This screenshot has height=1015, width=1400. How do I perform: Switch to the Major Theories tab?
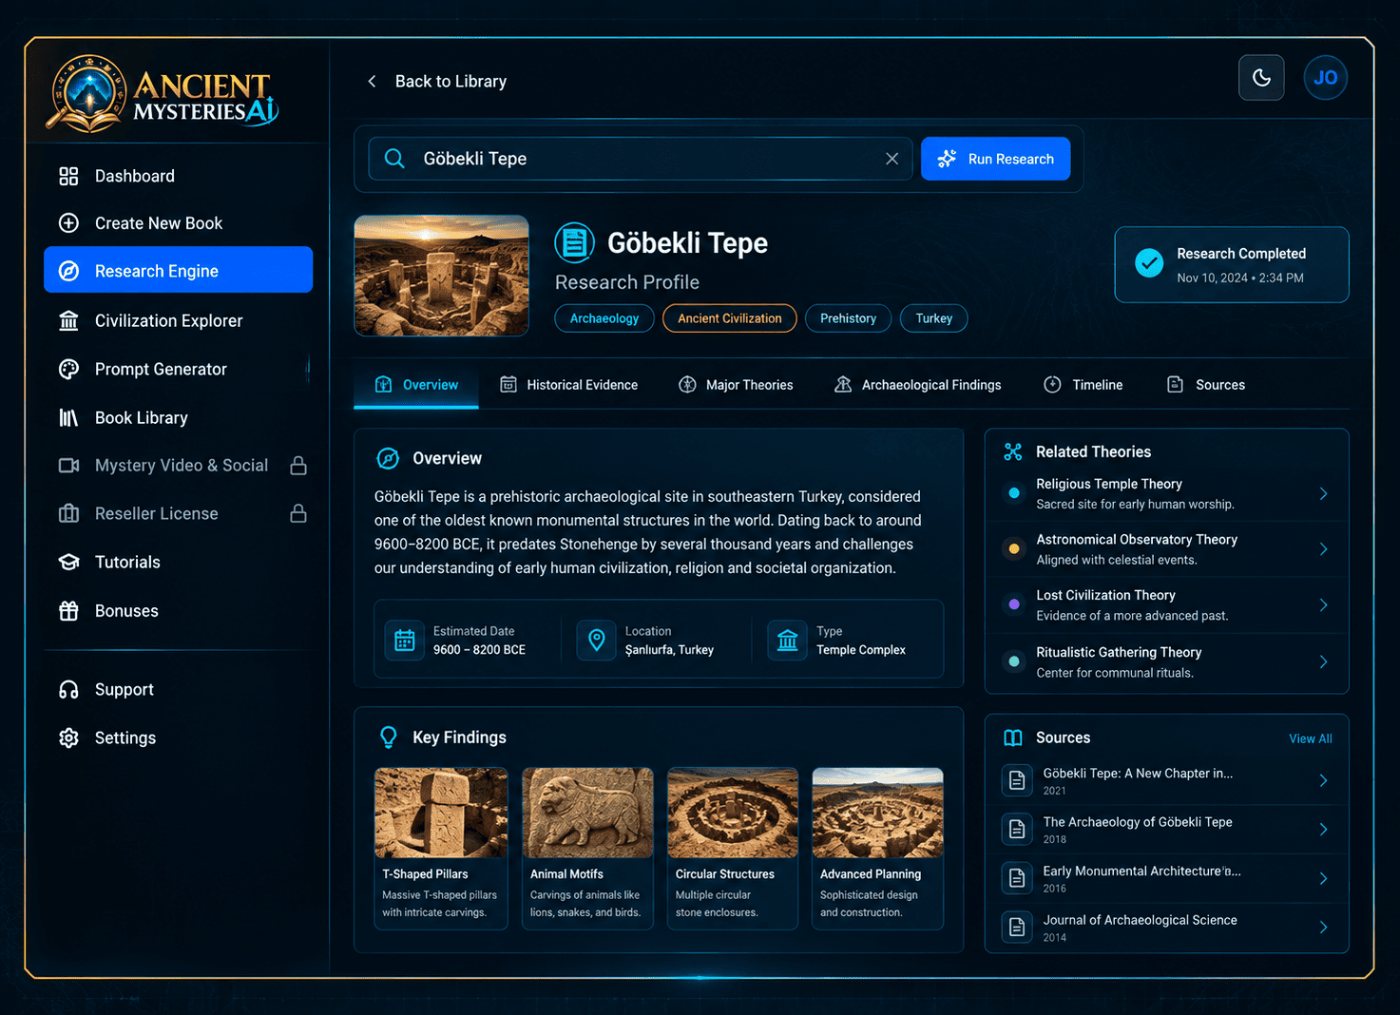click(x=736, y=385)
